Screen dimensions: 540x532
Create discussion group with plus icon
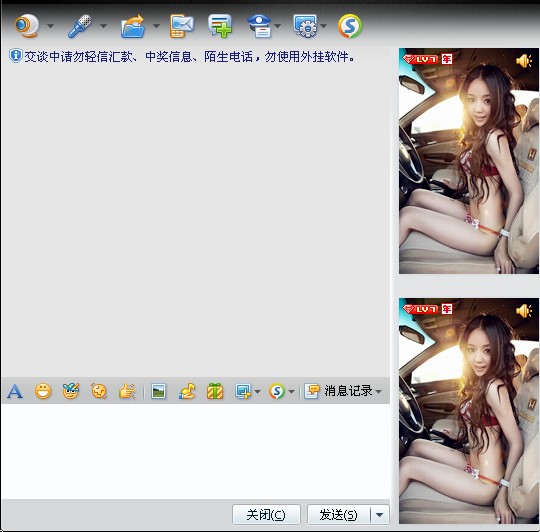(x=220, y=26)
